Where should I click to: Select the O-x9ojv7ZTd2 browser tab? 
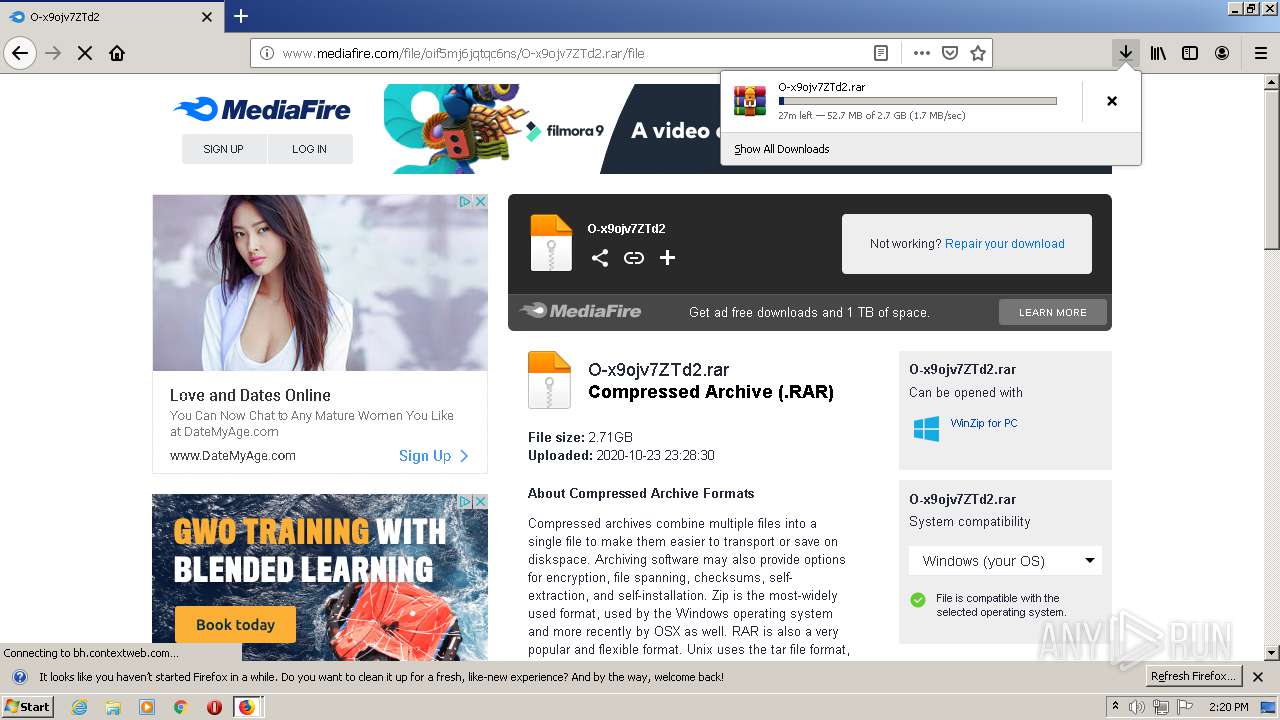pyautogui.click(x=110, y=17)
